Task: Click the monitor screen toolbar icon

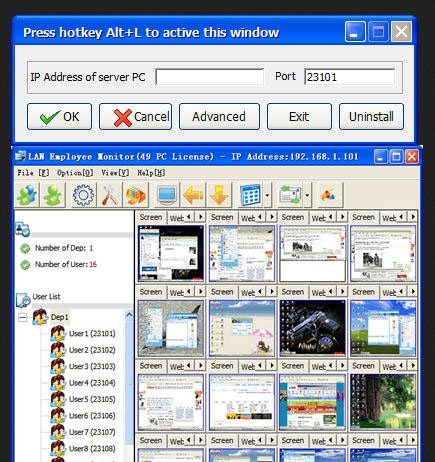Action: click(x=167, y=195)
